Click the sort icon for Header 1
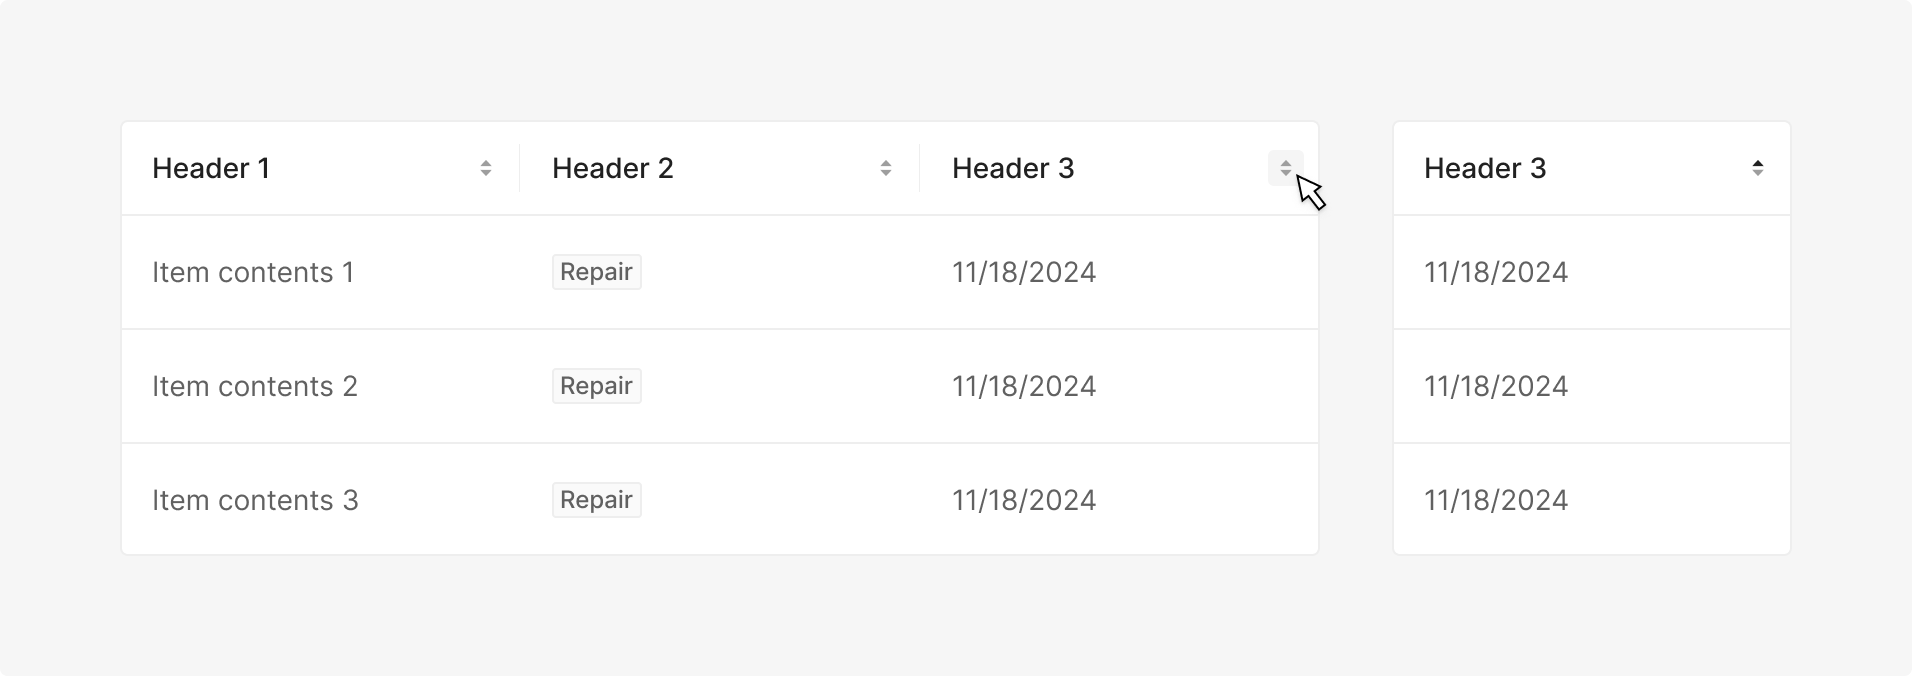The height and width of the screenshot is (676, 1912). [x=486, y=168]
